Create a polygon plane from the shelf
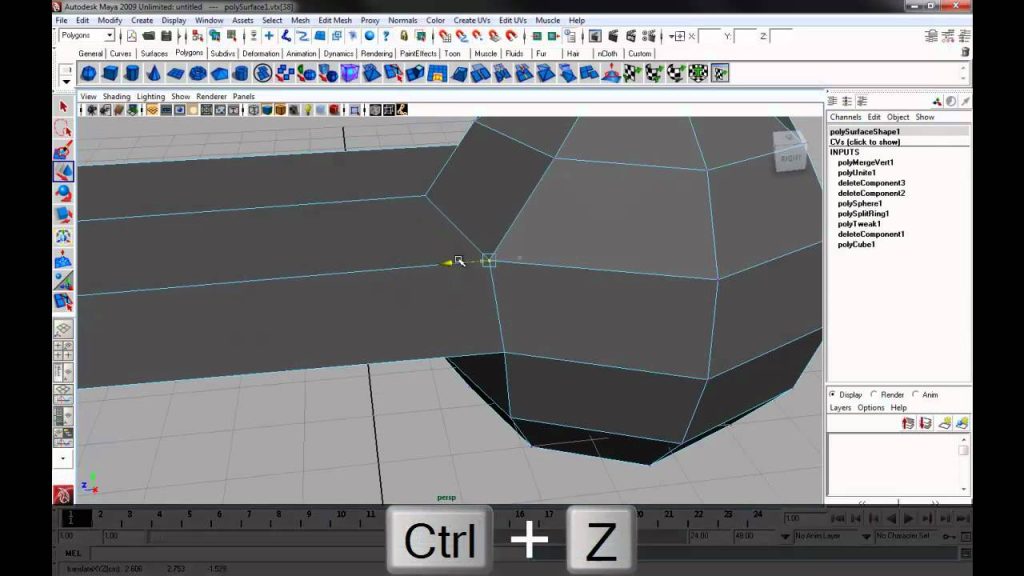Screen dimensions: 1024x576 [176, 73]
